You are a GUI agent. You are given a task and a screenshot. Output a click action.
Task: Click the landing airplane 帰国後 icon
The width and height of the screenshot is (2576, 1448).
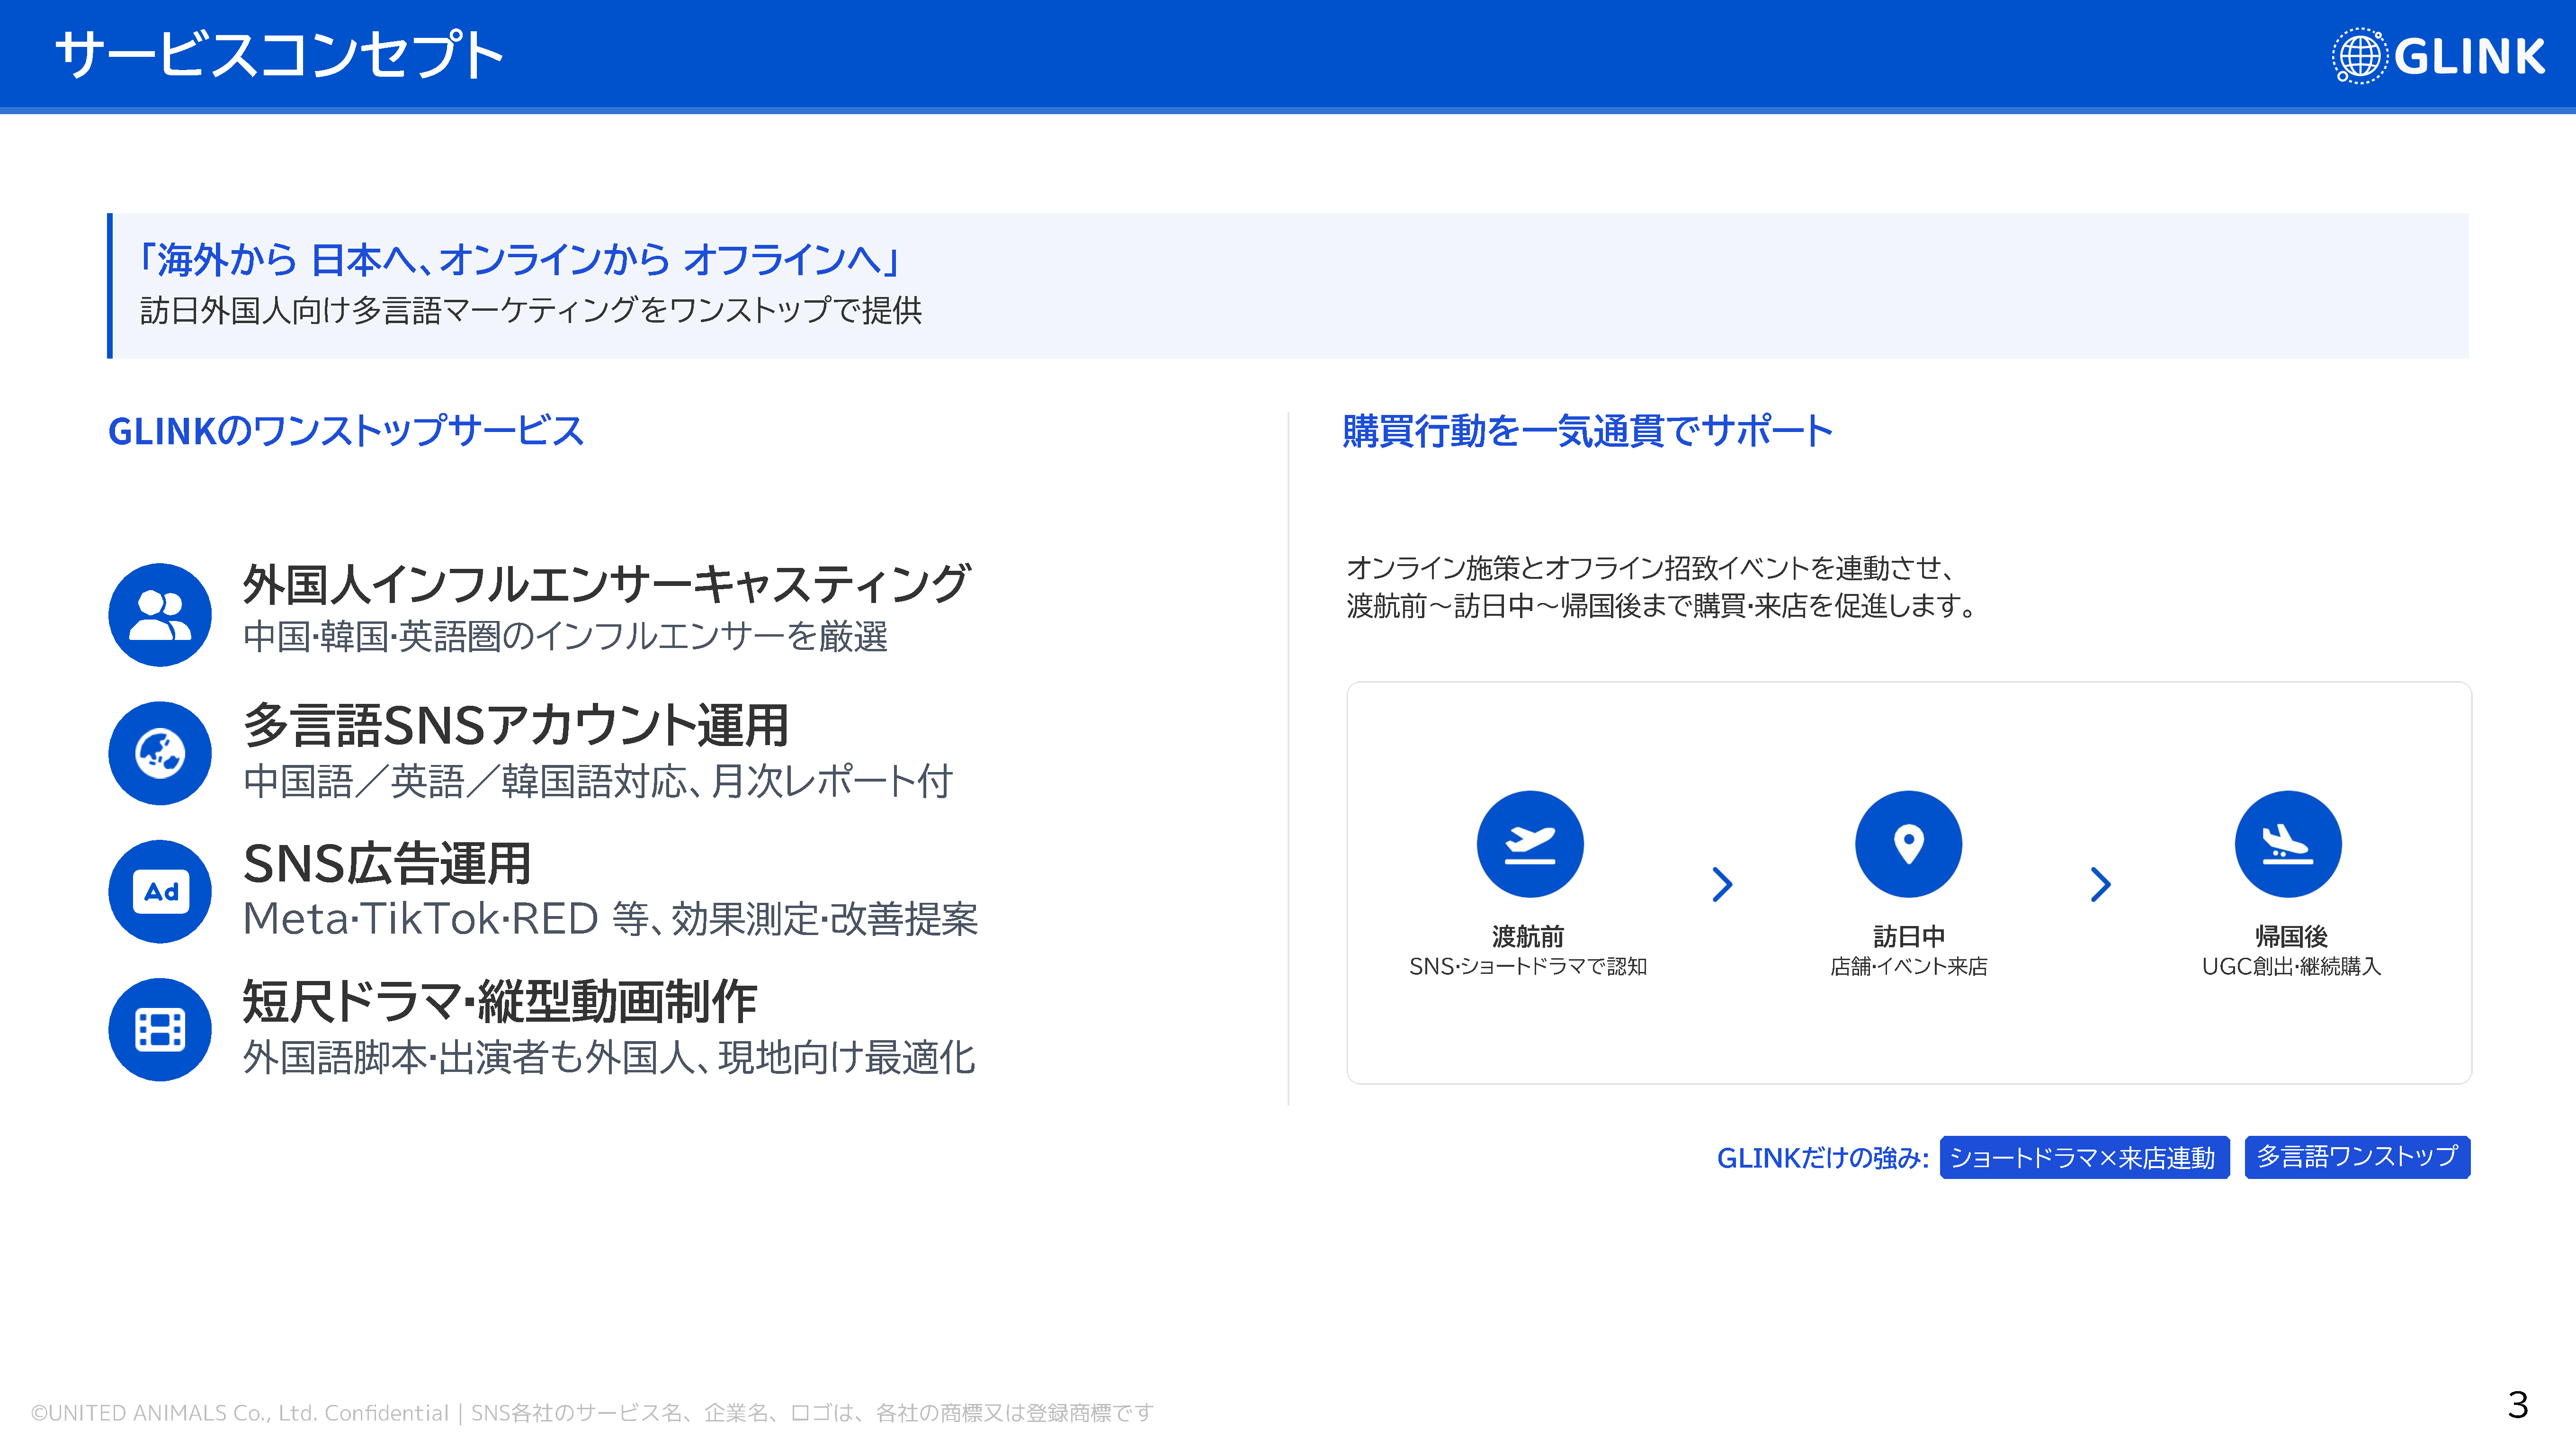tap(2287, 843)
